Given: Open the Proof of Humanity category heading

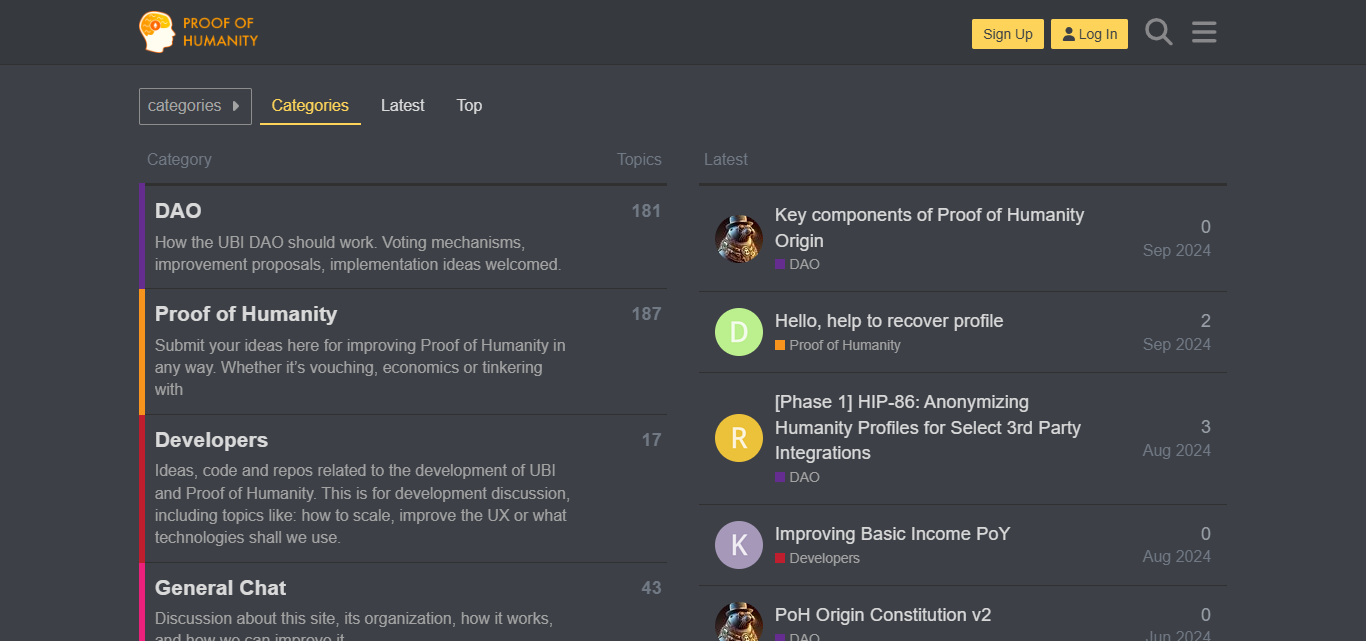Looking at the screenshot, I should tap(246, 314).
